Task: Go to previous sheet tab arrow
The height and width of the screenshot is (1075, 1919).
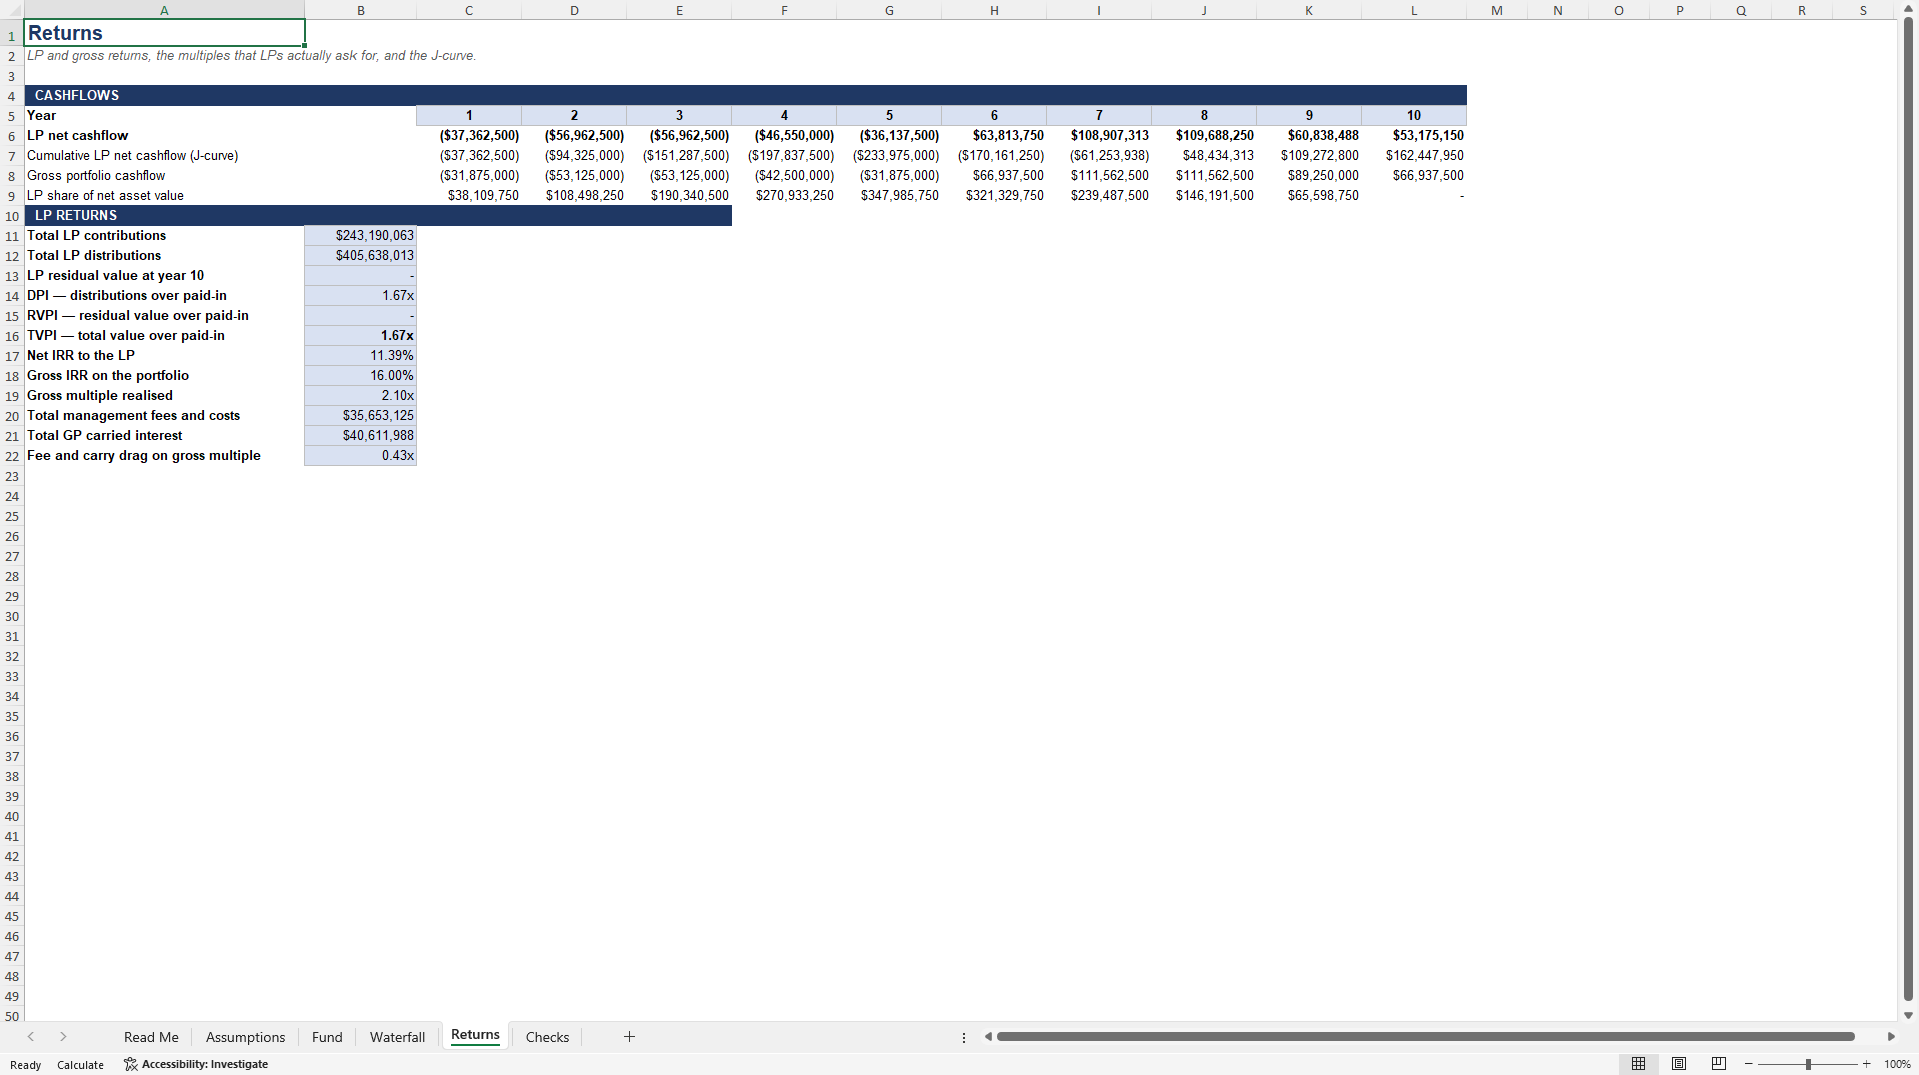Action: (x=31, y=1037)
